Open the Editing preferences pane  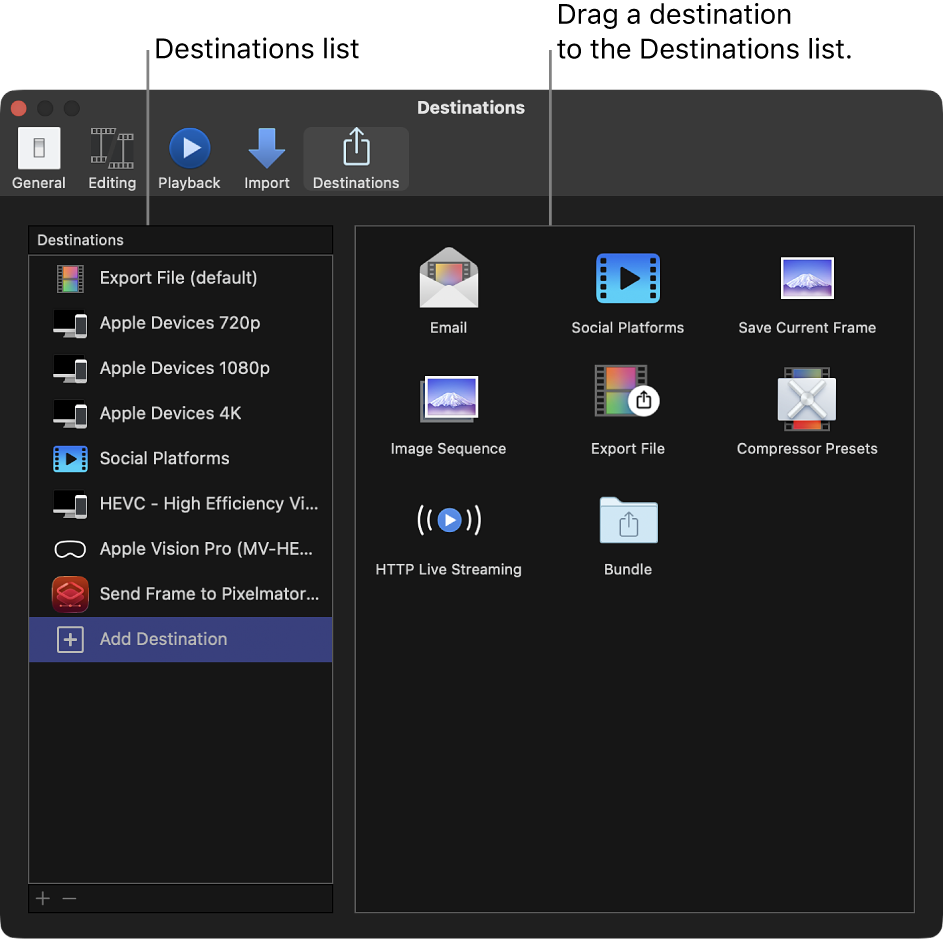[112, 159]
